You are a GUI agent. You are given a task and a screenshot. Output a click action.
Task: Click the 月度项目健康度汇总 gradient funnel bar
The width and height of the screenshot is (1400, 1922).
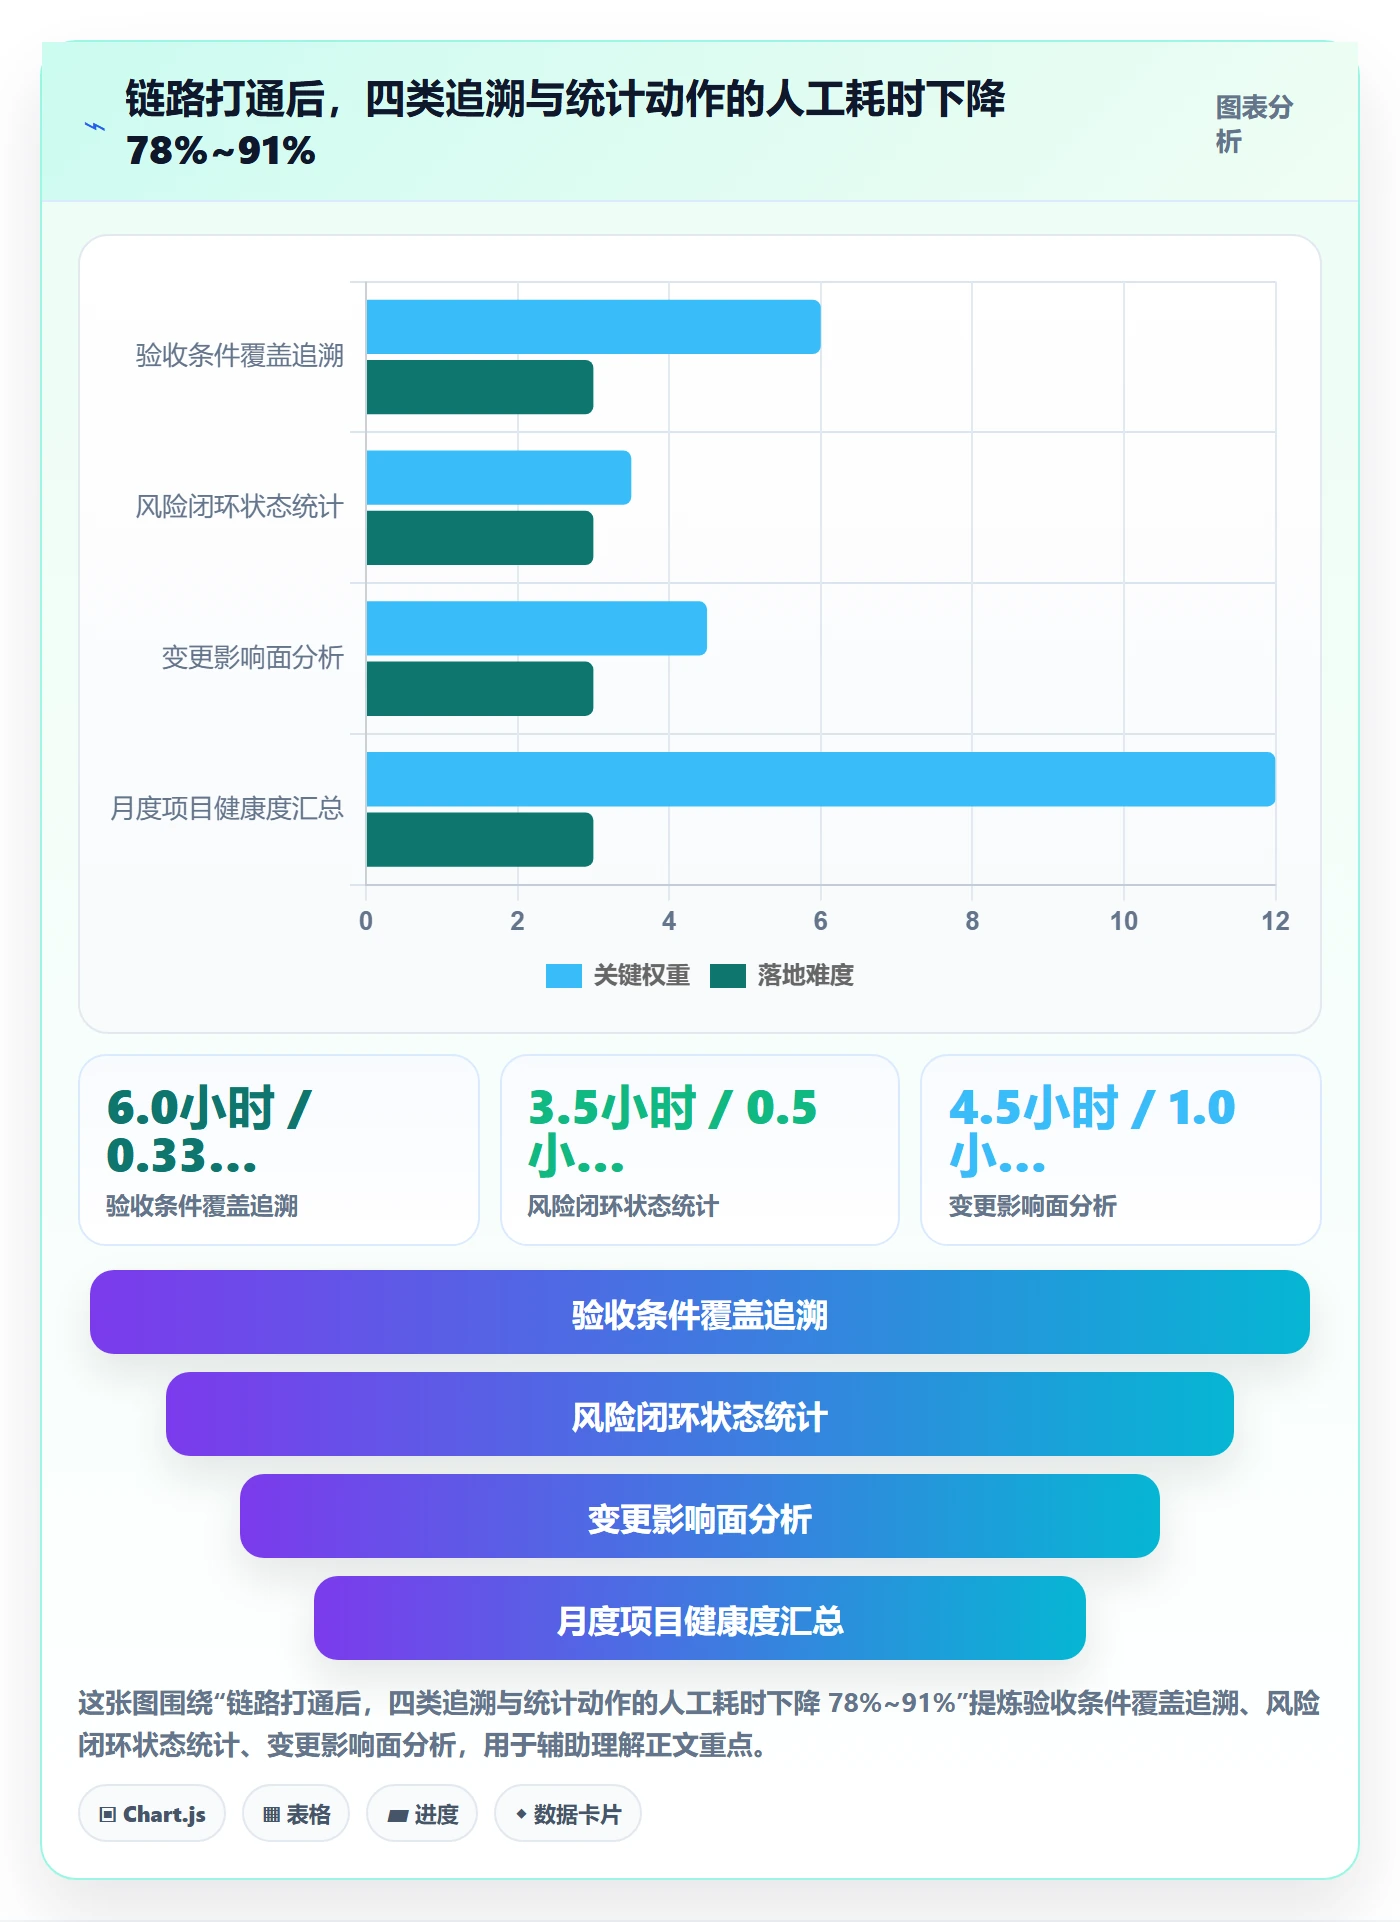(x=700, y=1618)
